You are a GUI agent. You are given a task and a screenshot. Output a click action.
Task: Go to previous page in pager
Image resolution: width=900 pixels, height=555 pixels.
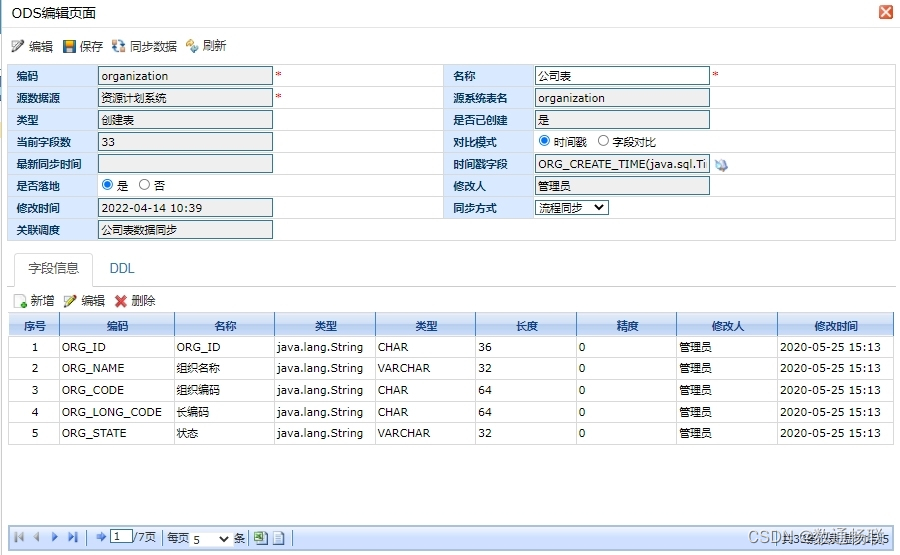pos(37,537)
